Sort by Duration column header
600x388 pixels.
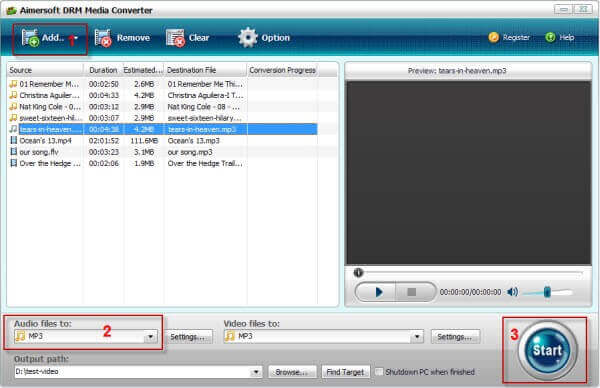coord(103,70)
